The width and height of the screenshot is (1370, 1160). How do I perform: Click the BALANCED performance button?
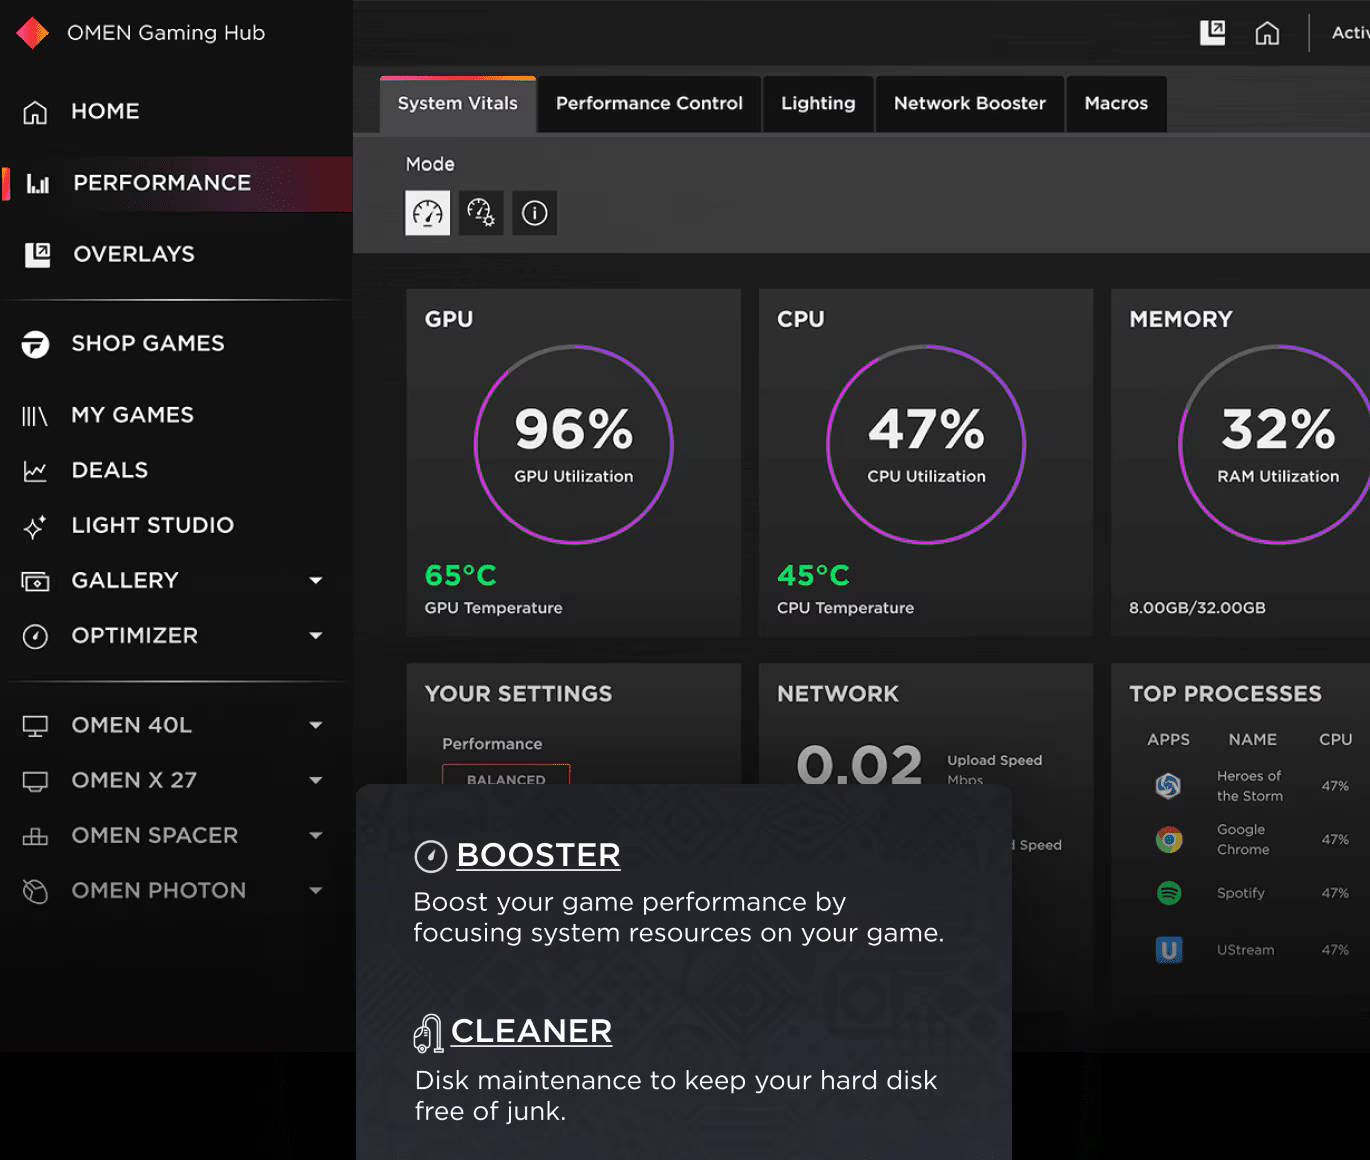pyautogui.click(x=506, y=775)
